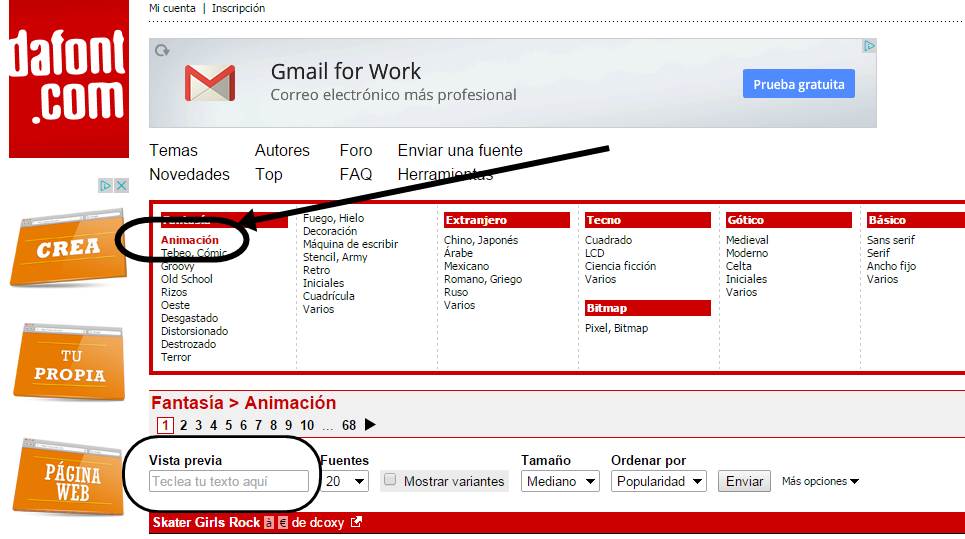
Task: Select the Celta category
Action: coord(739,266)
